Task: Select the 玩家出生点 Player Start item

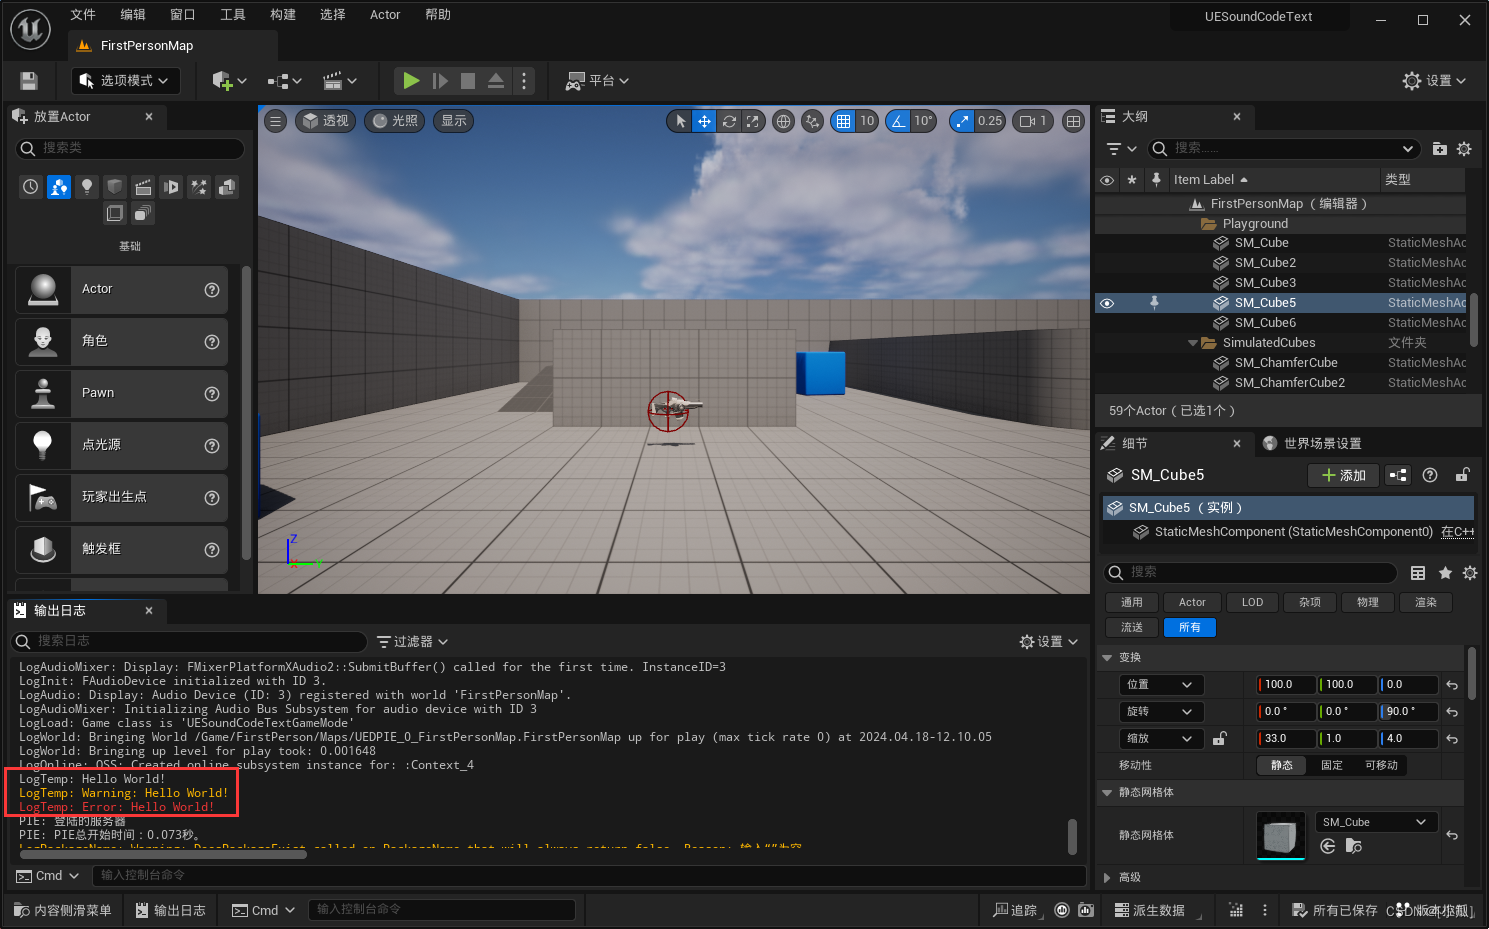Action: coord(122,497)
